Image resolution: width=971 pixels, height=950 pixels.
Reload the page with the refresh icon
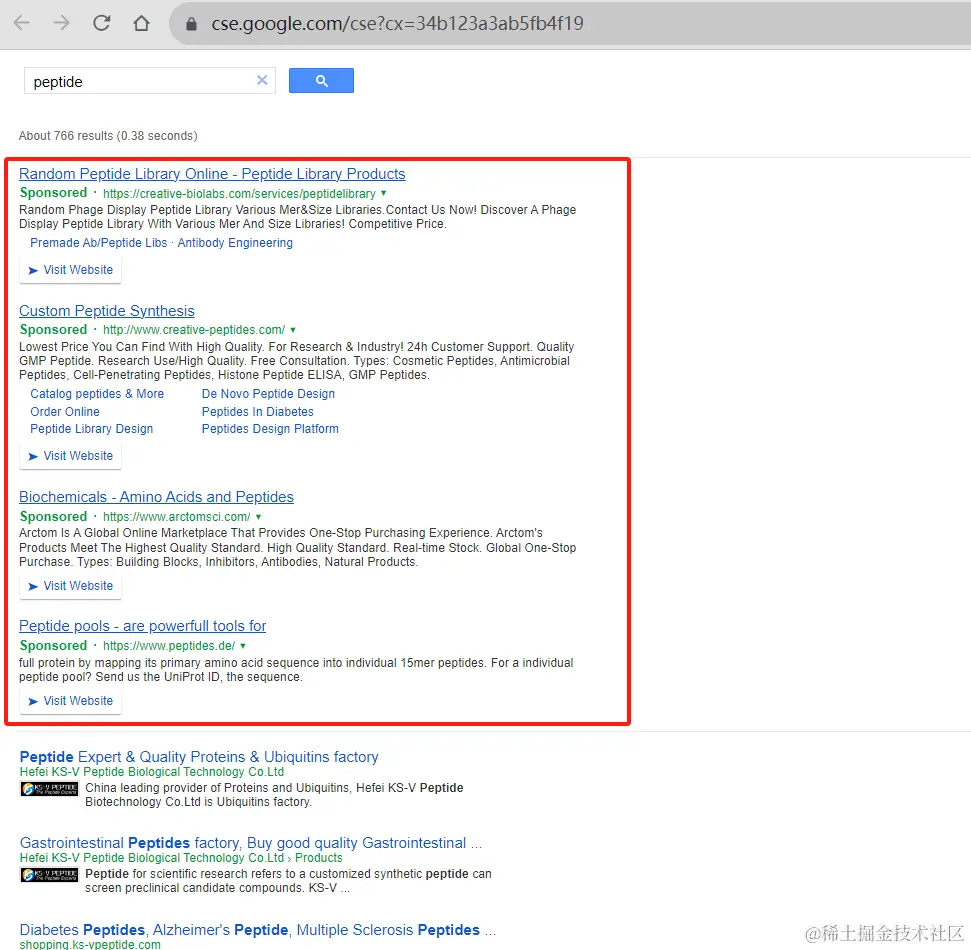[102, 24]
